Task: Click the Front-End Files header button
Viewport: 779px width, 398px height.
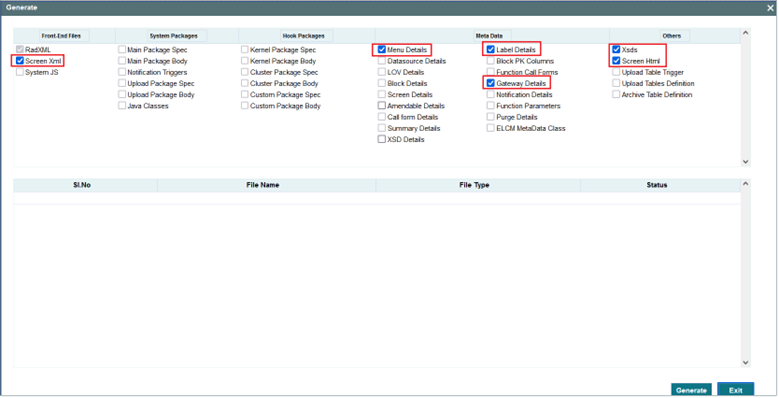Action: (x=64, y=36)
